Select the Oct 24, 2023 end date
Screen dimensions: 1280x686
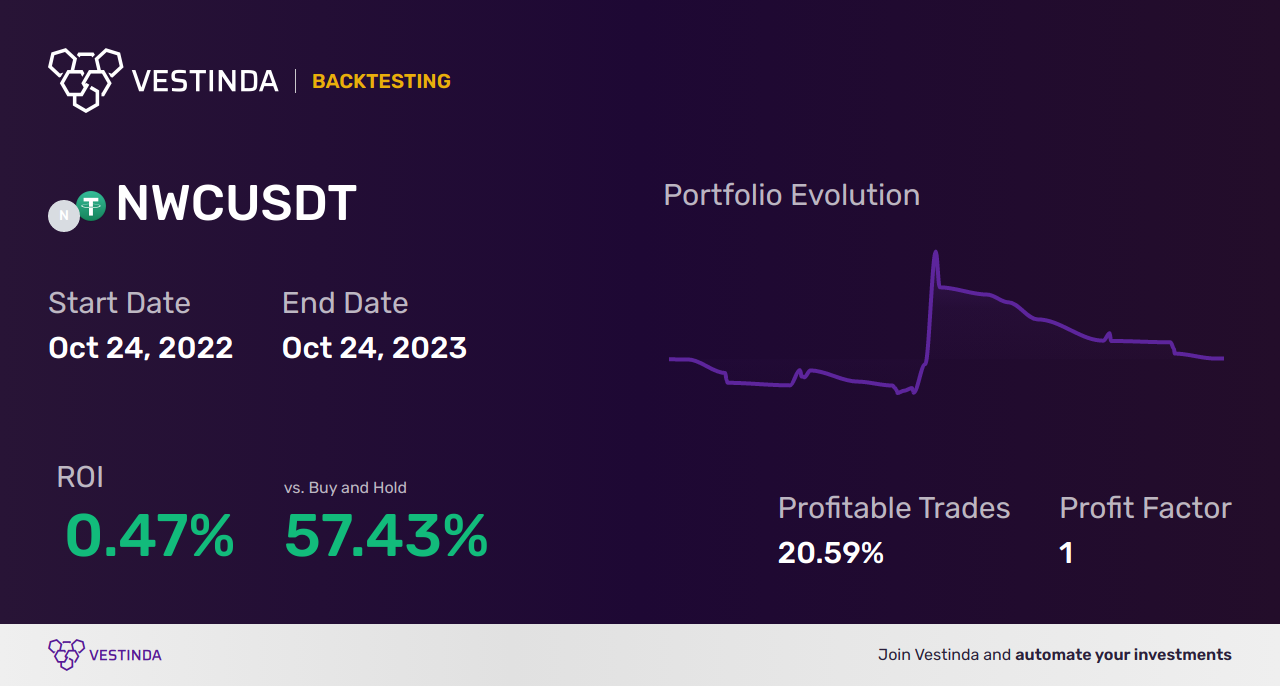[x=374, y=347]
